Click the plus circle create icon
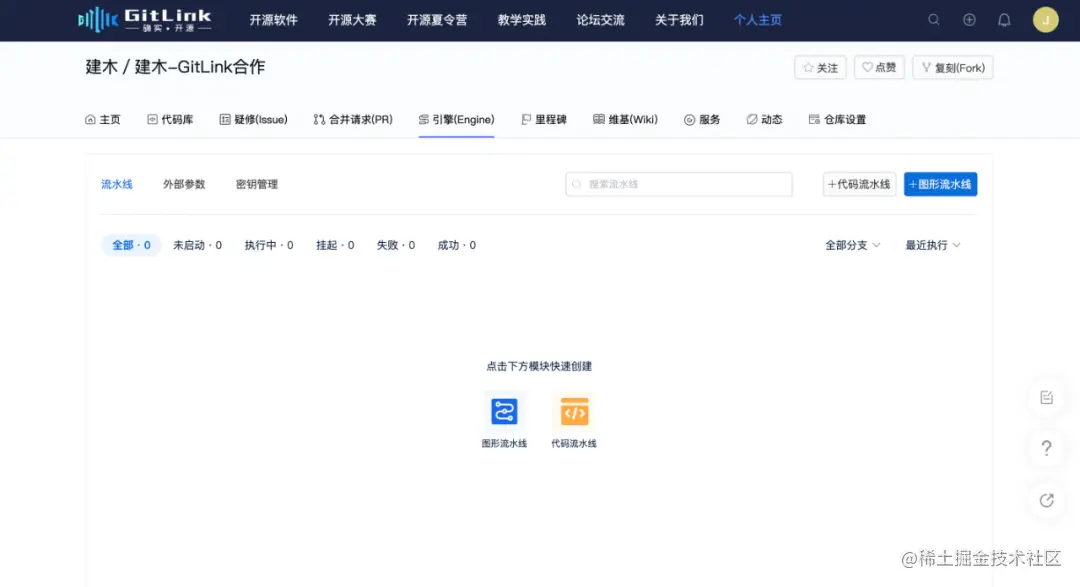Viewport: 1080px width, 587px height. pyautogui.click(x=968, y=19)
